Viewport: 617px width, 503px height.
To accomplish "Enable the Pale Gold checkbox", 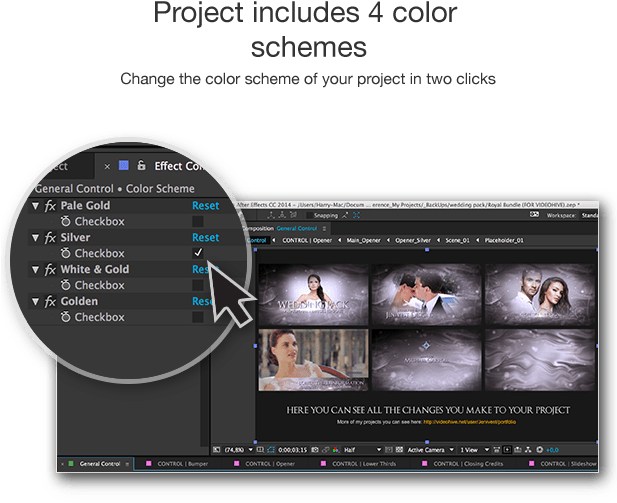I will pos(198,221).
